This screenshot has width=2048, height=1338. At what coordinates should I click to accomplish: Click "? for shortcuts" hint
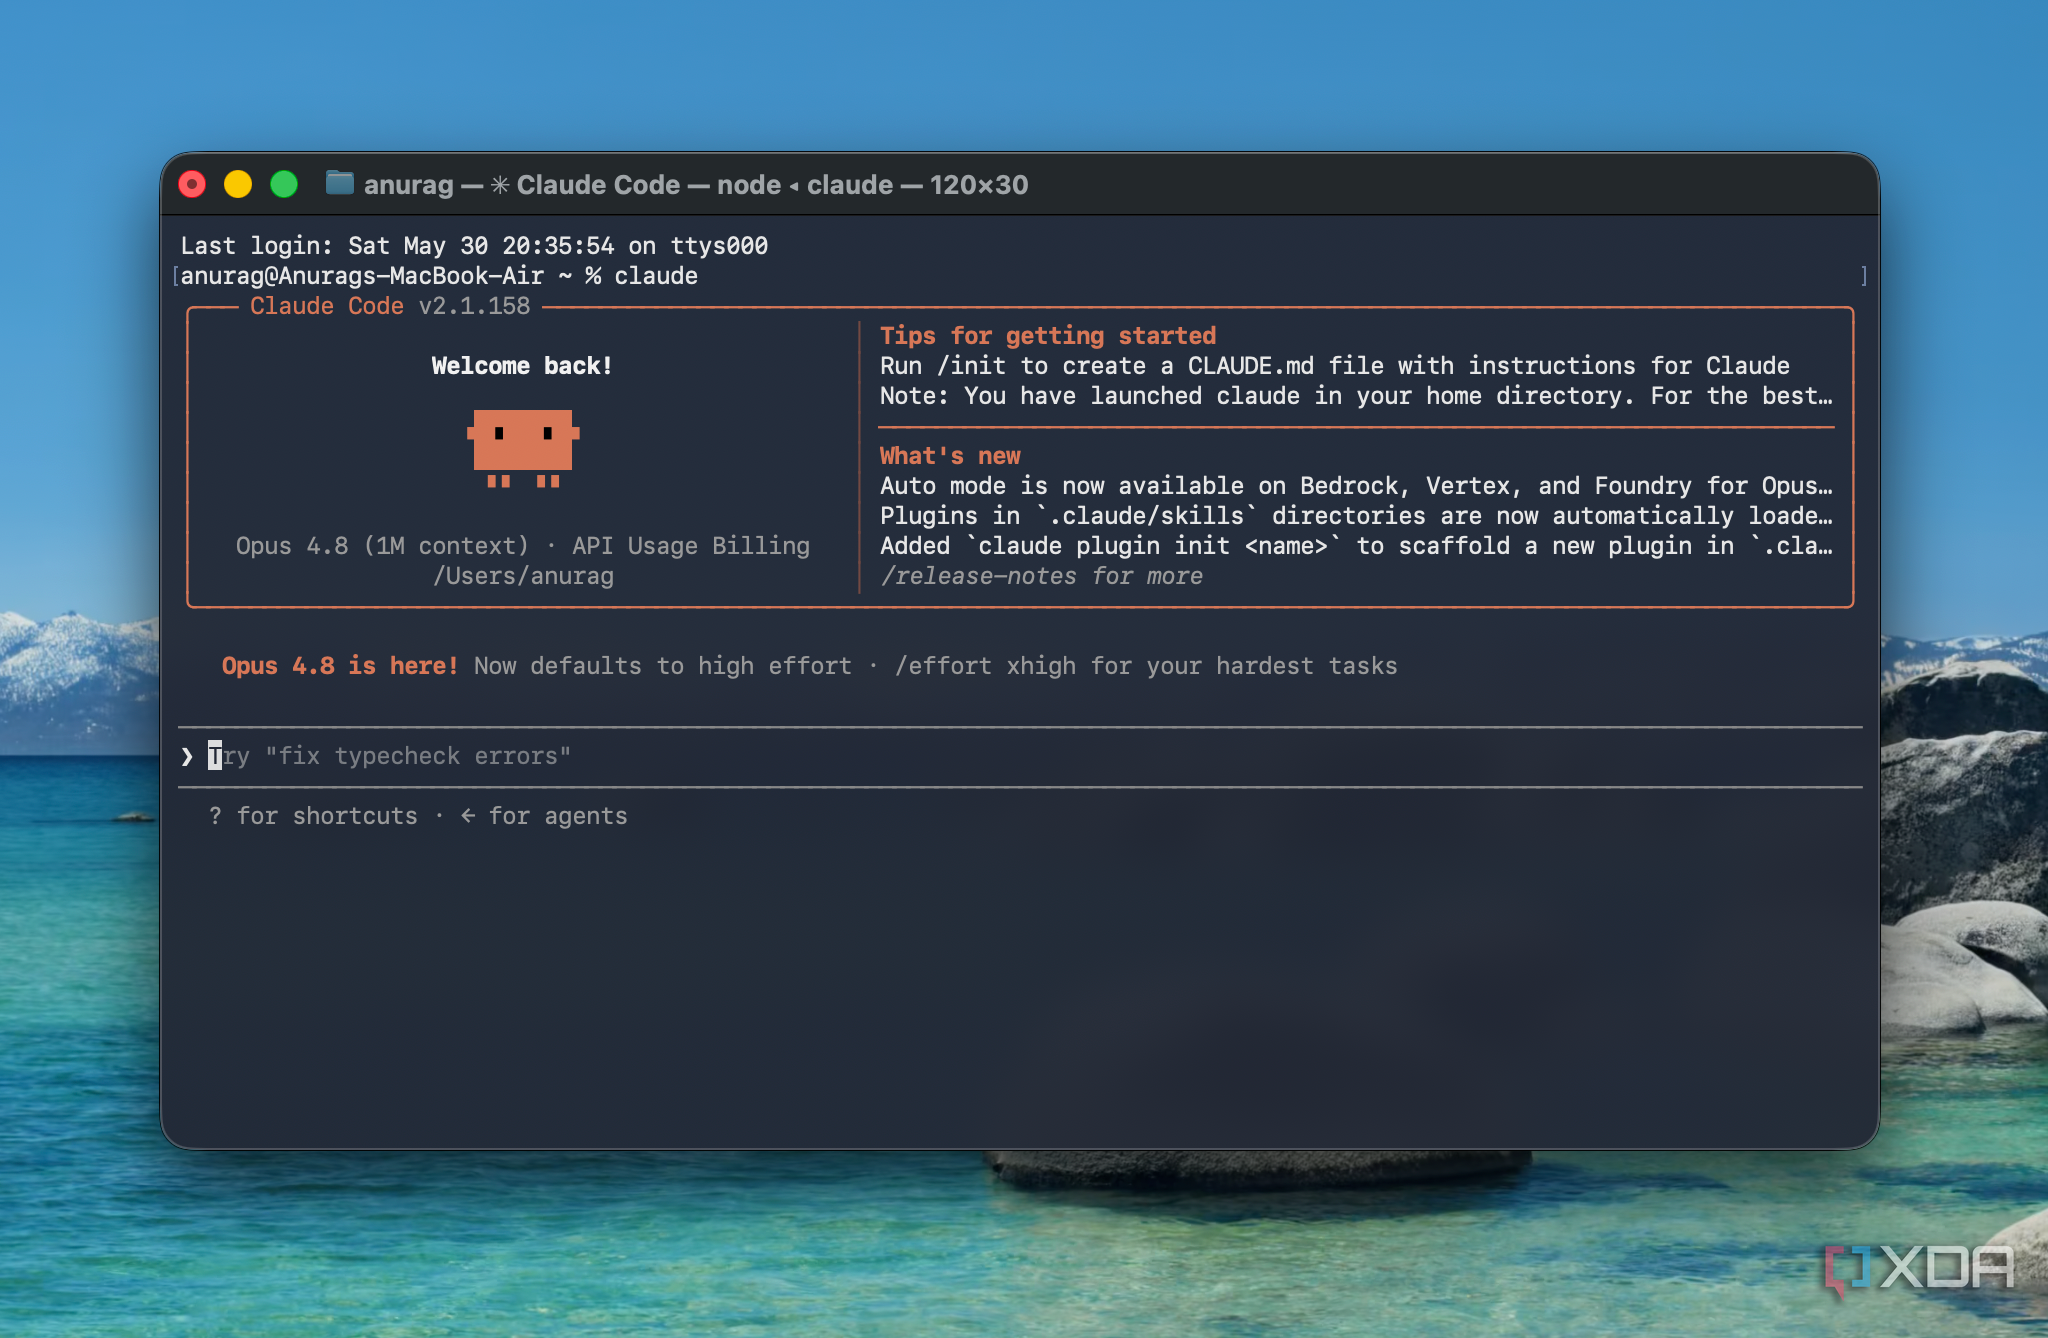(x=313, y=816)
